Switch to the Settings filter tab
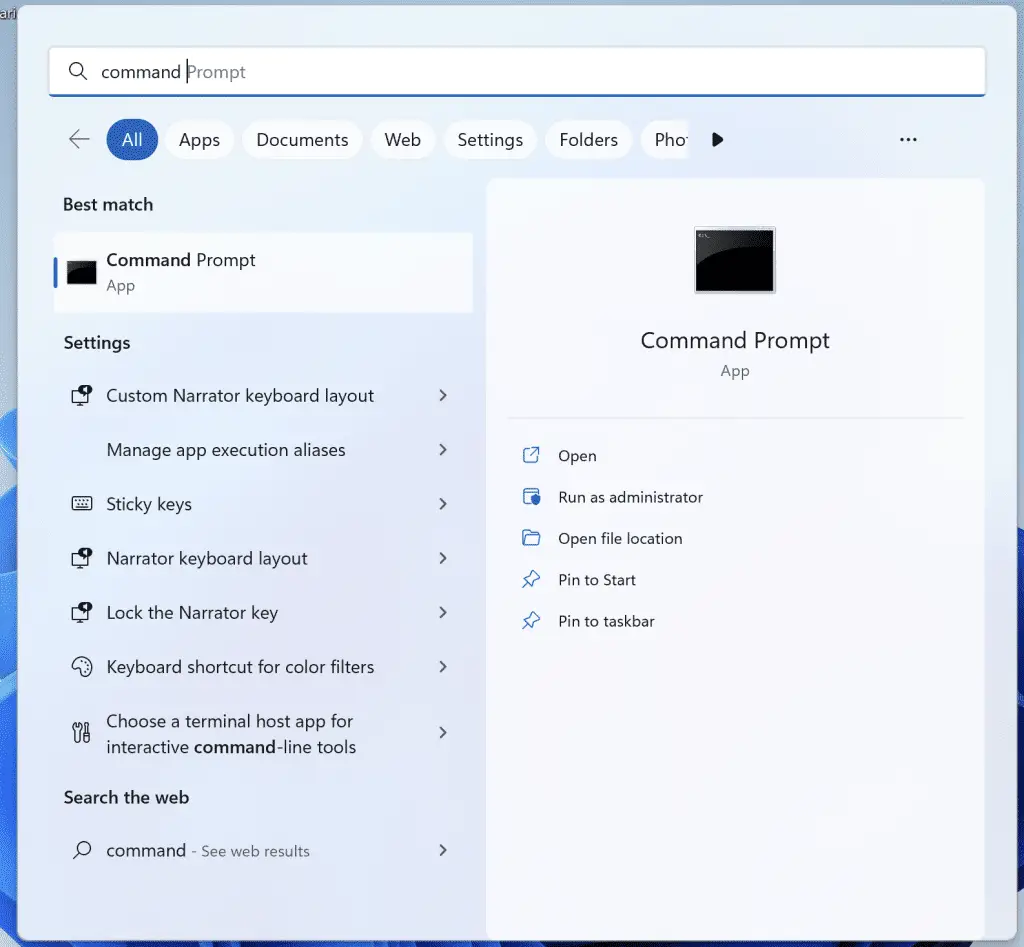 pos(490,140)
